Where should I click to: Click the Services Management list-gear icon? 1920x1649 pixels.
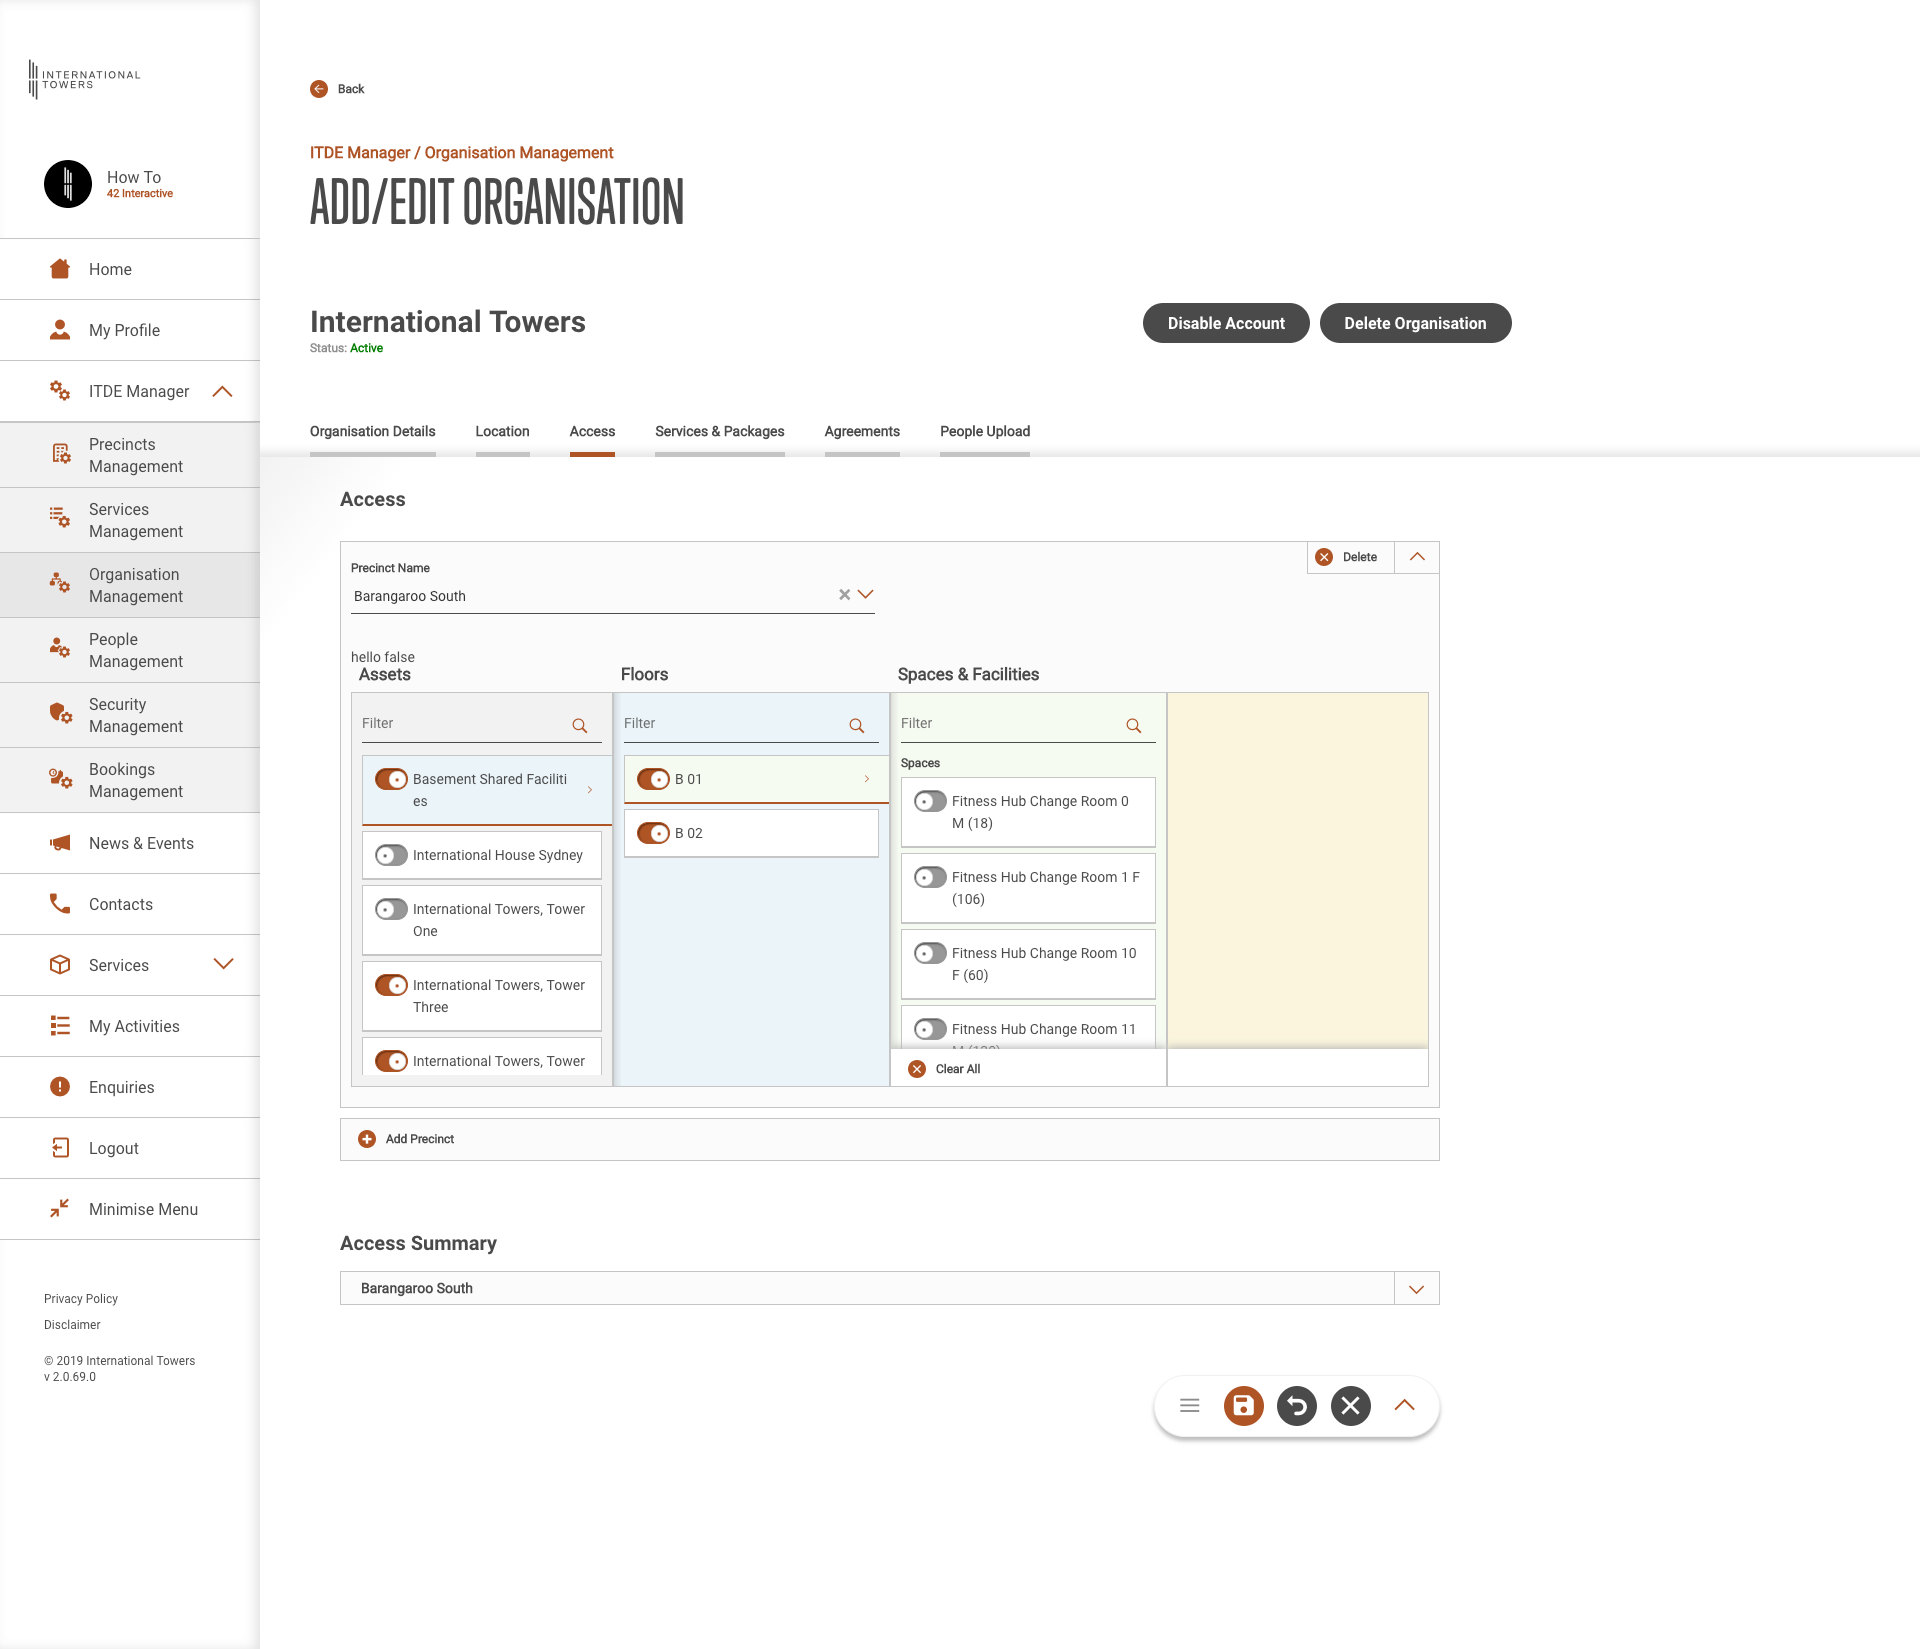click(60, 518)
